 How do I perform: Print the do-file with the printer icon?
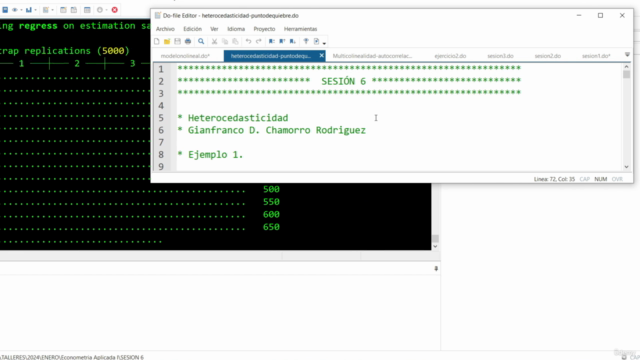[x=188, y=41]
